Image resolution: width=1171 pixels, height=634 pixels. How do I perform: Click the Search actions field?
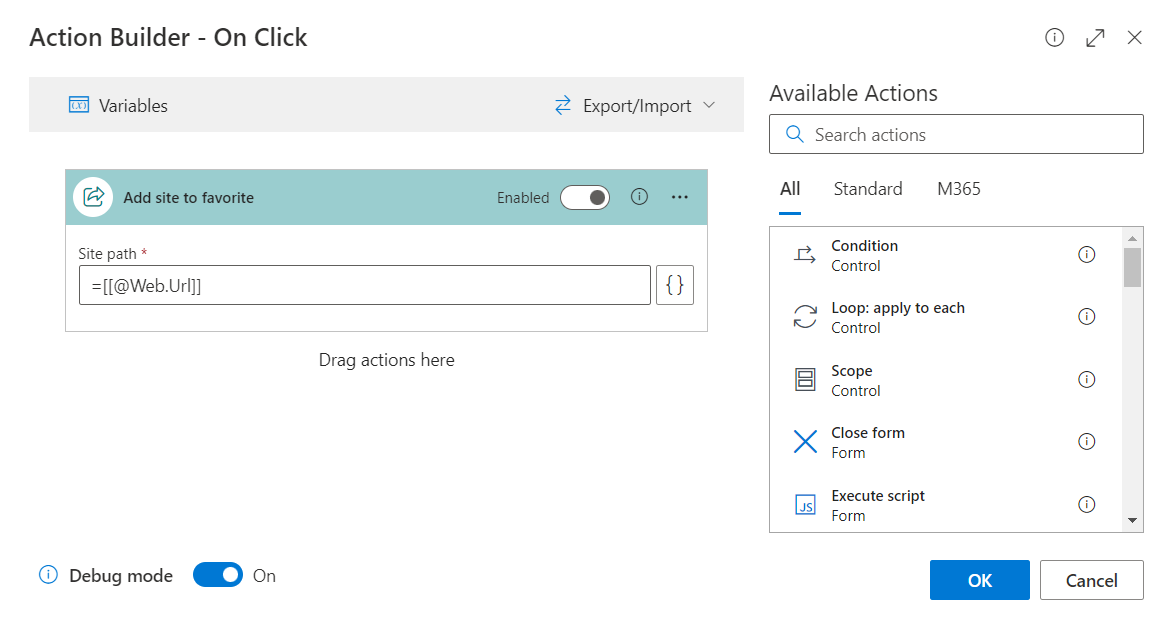(956, 134)
